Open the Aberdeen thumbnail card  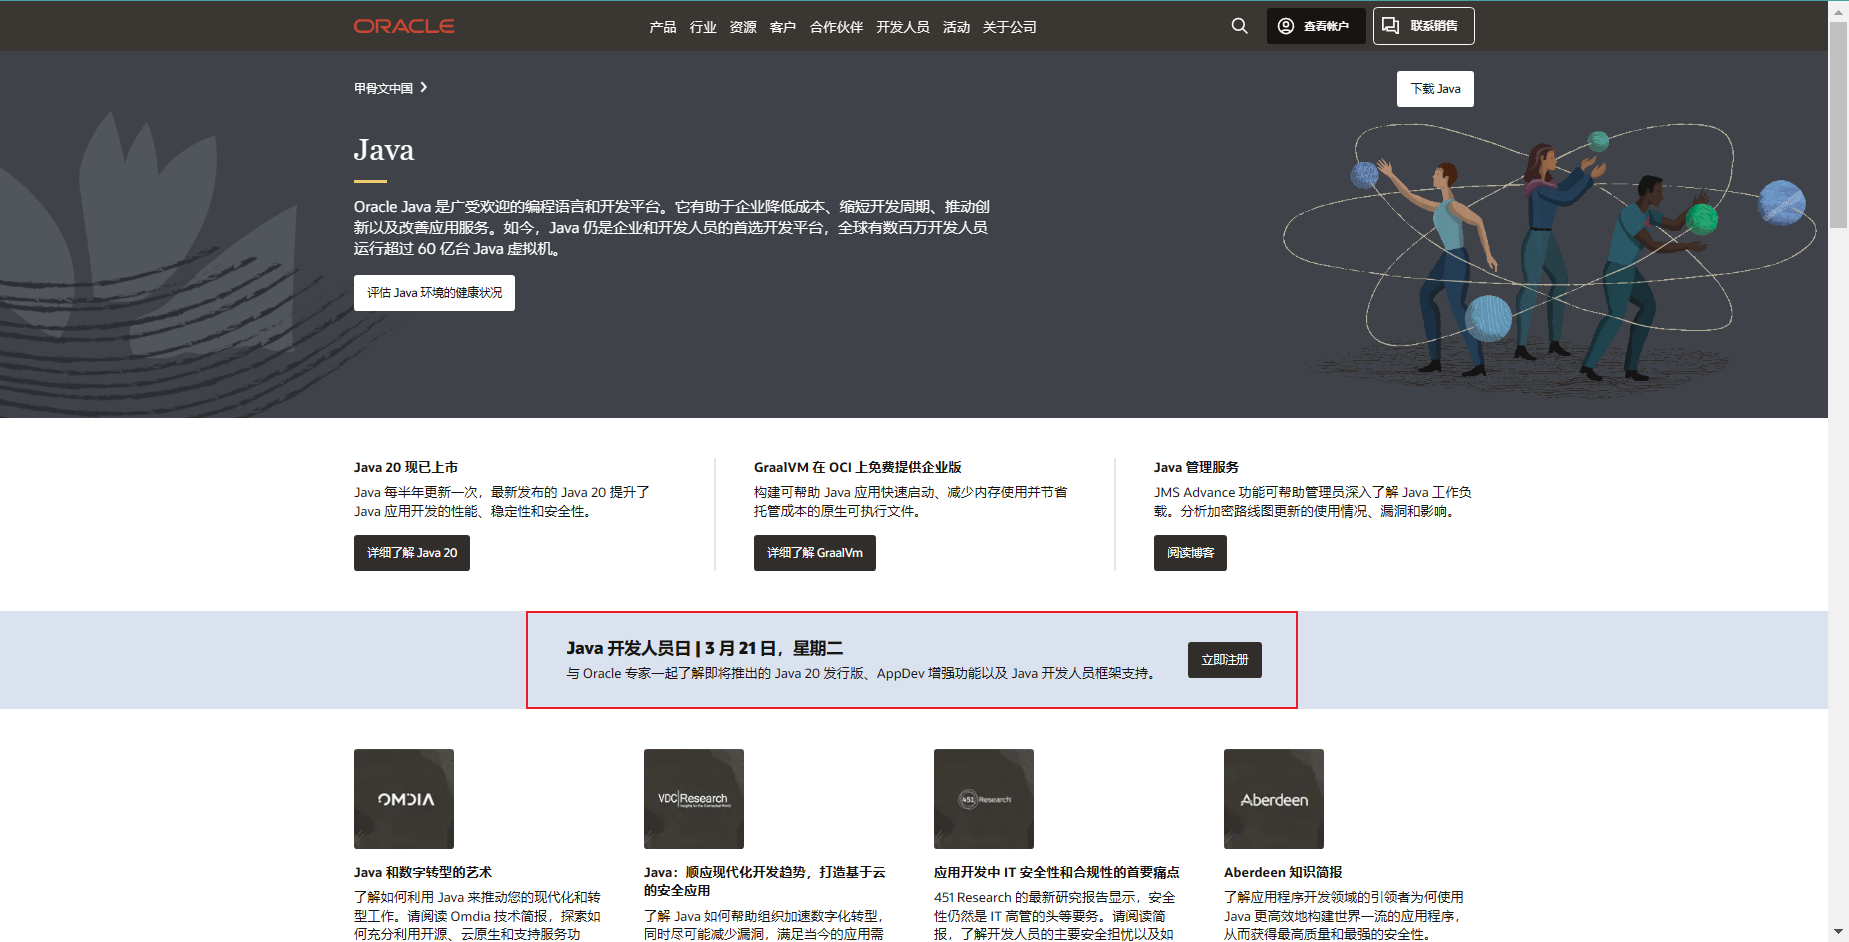(1274, 799)
